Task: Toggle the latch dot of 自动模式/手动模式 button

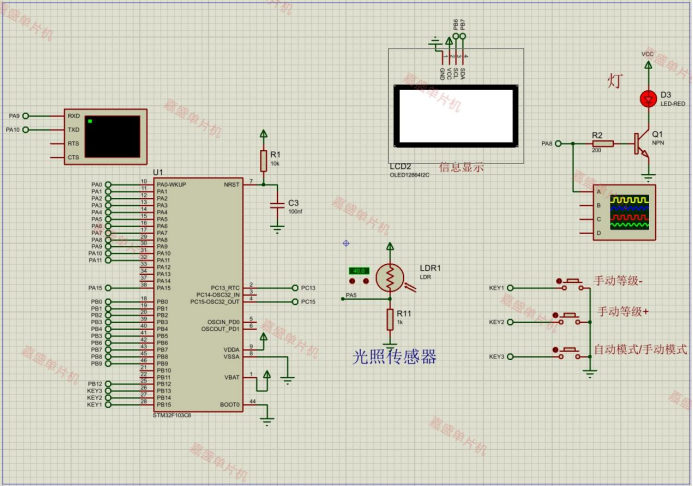Action: (556, 349)
